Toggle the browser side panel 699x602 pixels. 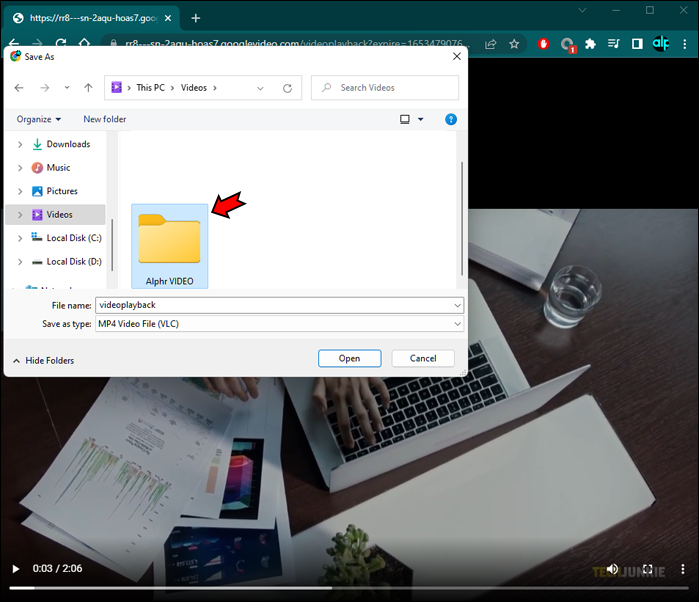tap(637, 44)
